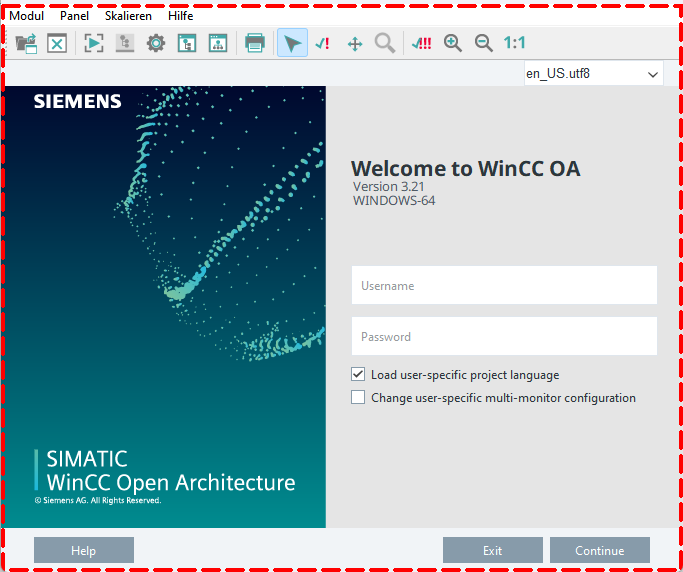Enable Change user-specific multi-monitor configuration checkbox
Screen dimensions: 683x572
pos(359,397)
